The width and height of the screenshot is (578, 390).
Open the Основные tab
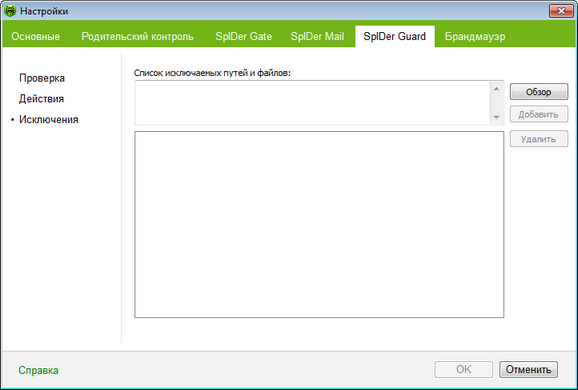pyautogui.click(x=35, y=36)
